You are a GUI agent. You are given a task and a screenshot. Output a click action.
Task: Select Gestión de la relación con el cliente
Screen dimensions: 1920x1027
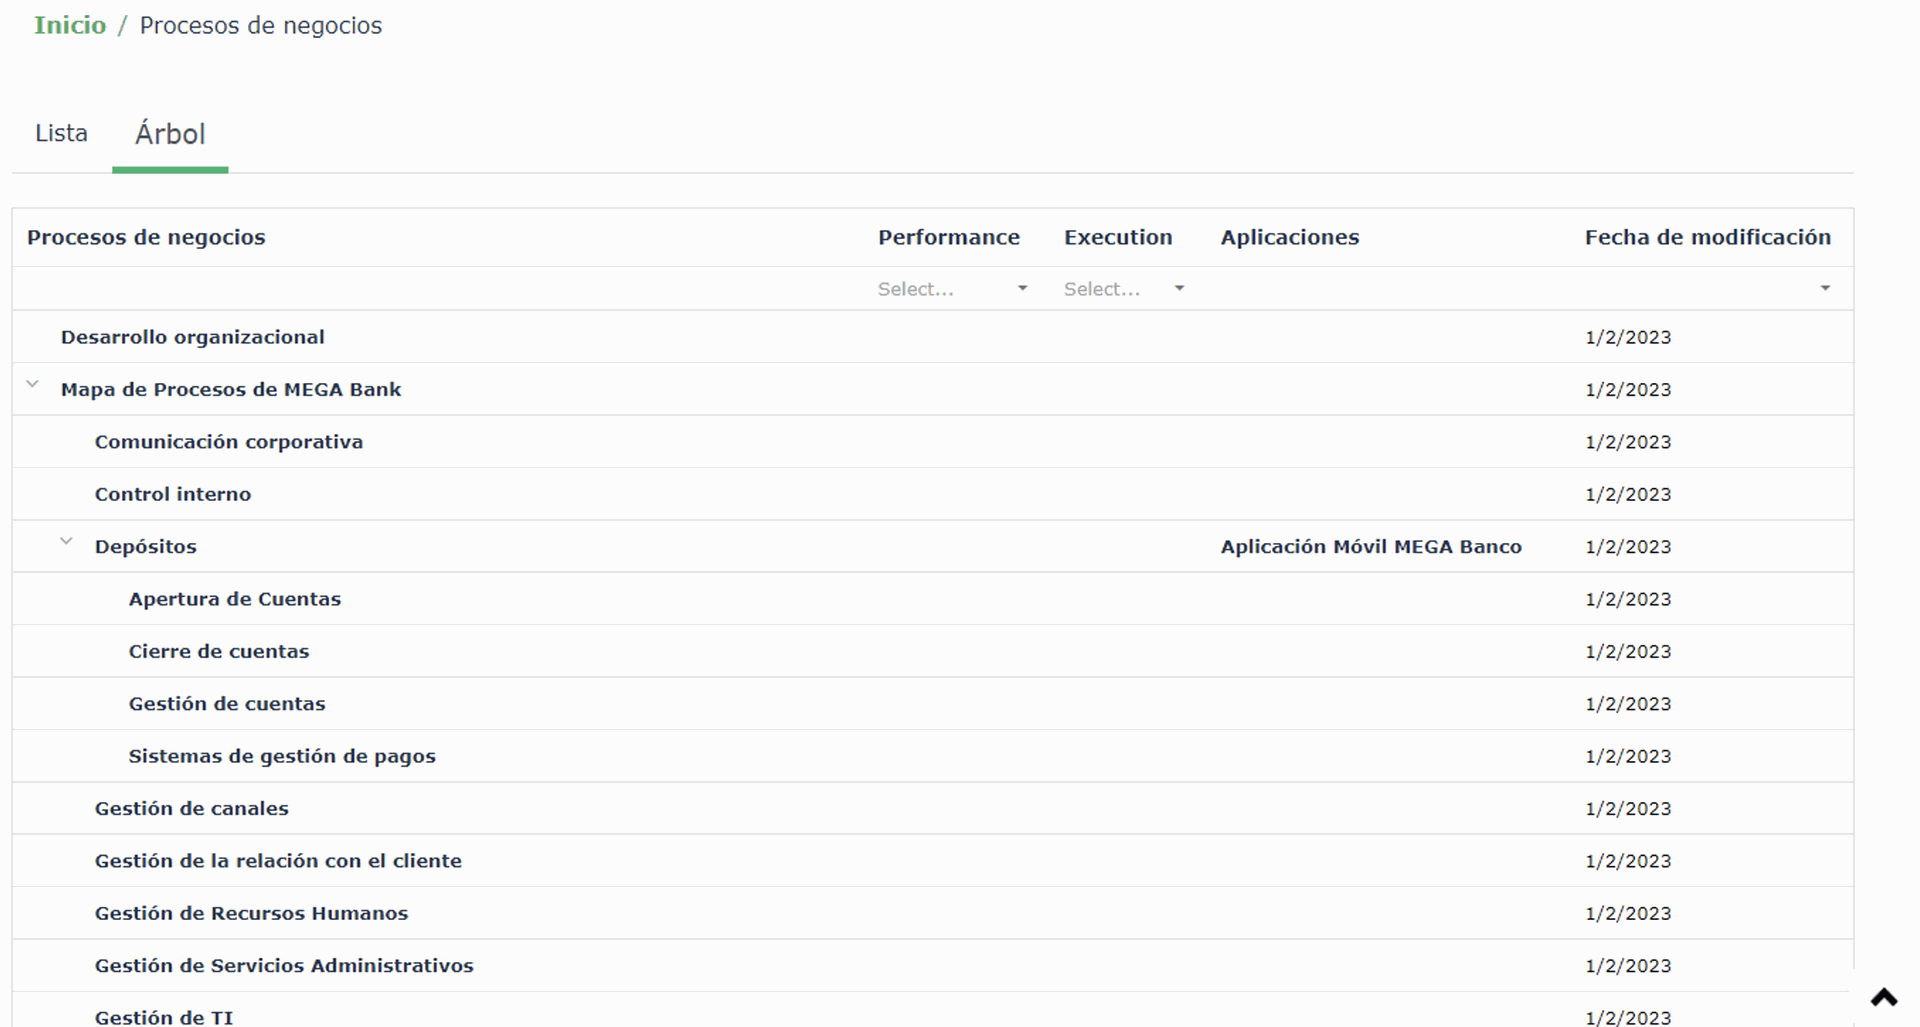(x=278, y=861)
